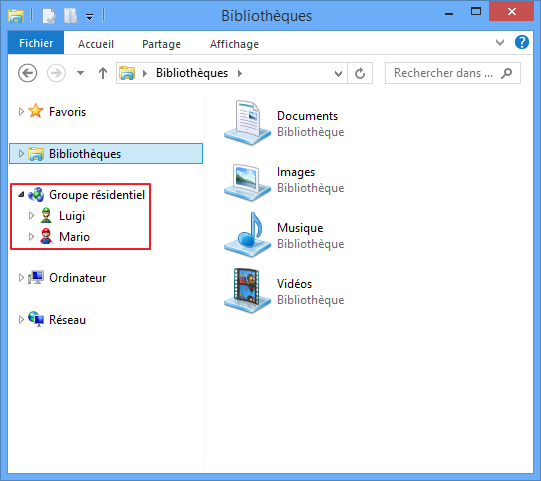Click the Groupe résidentiel homegroup icon
Image resolution: width=541 pixels, height=481 pixels.
click(36, 195)
